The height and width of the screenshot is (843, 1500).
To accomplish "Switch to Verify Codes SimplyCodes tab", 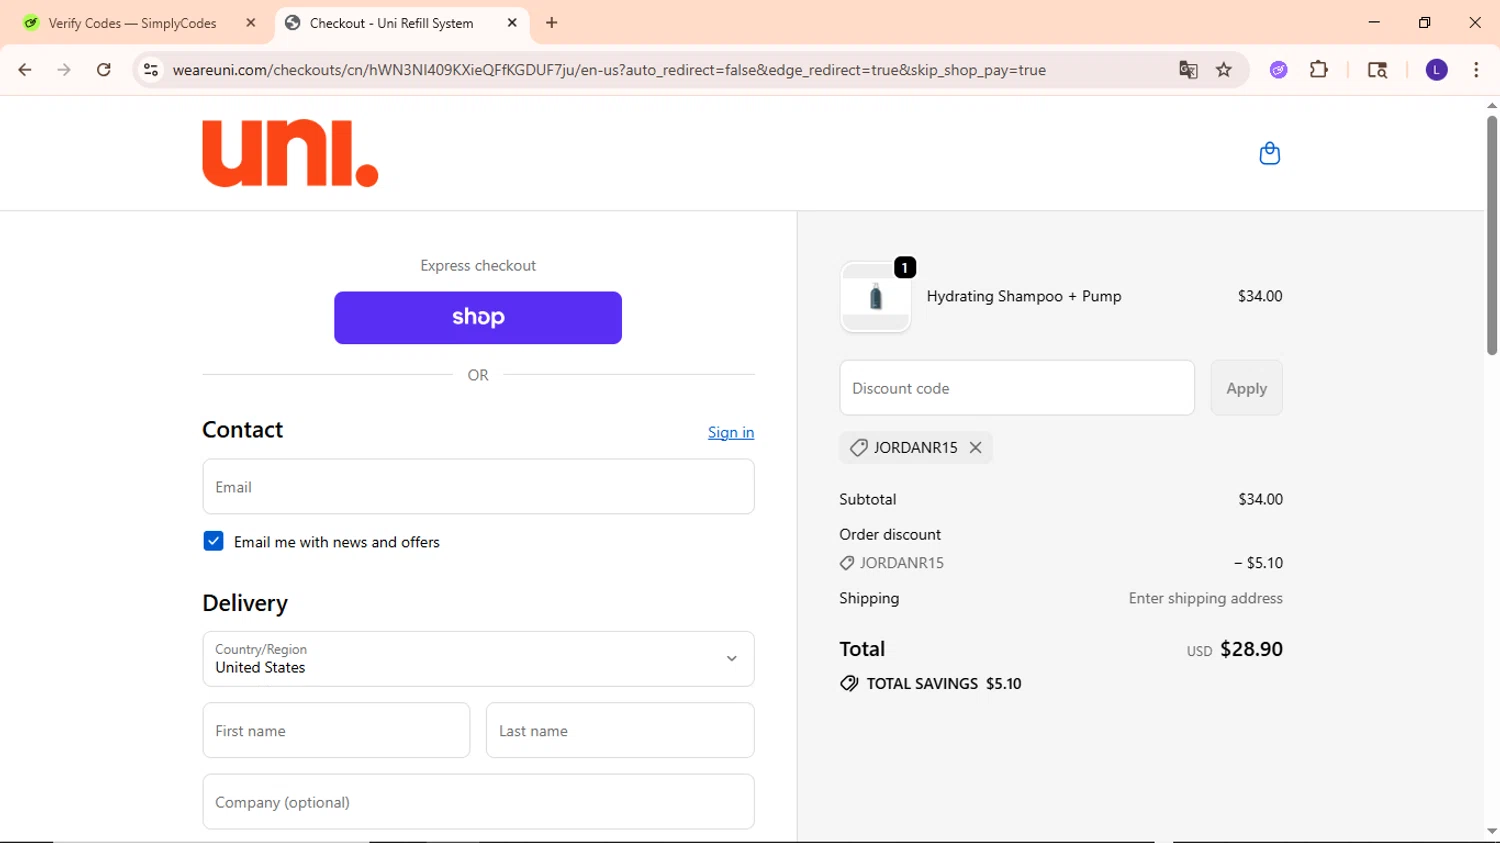I will (132, 23).
